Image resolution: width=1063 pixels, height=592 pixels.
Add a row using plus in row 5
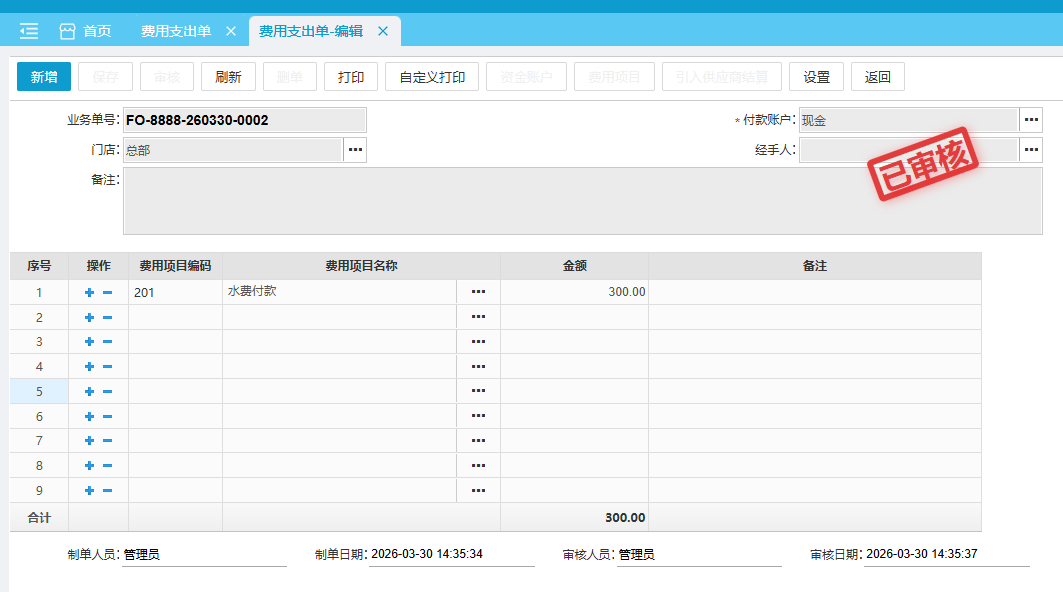pyautogui.click(x=89, y=392)
